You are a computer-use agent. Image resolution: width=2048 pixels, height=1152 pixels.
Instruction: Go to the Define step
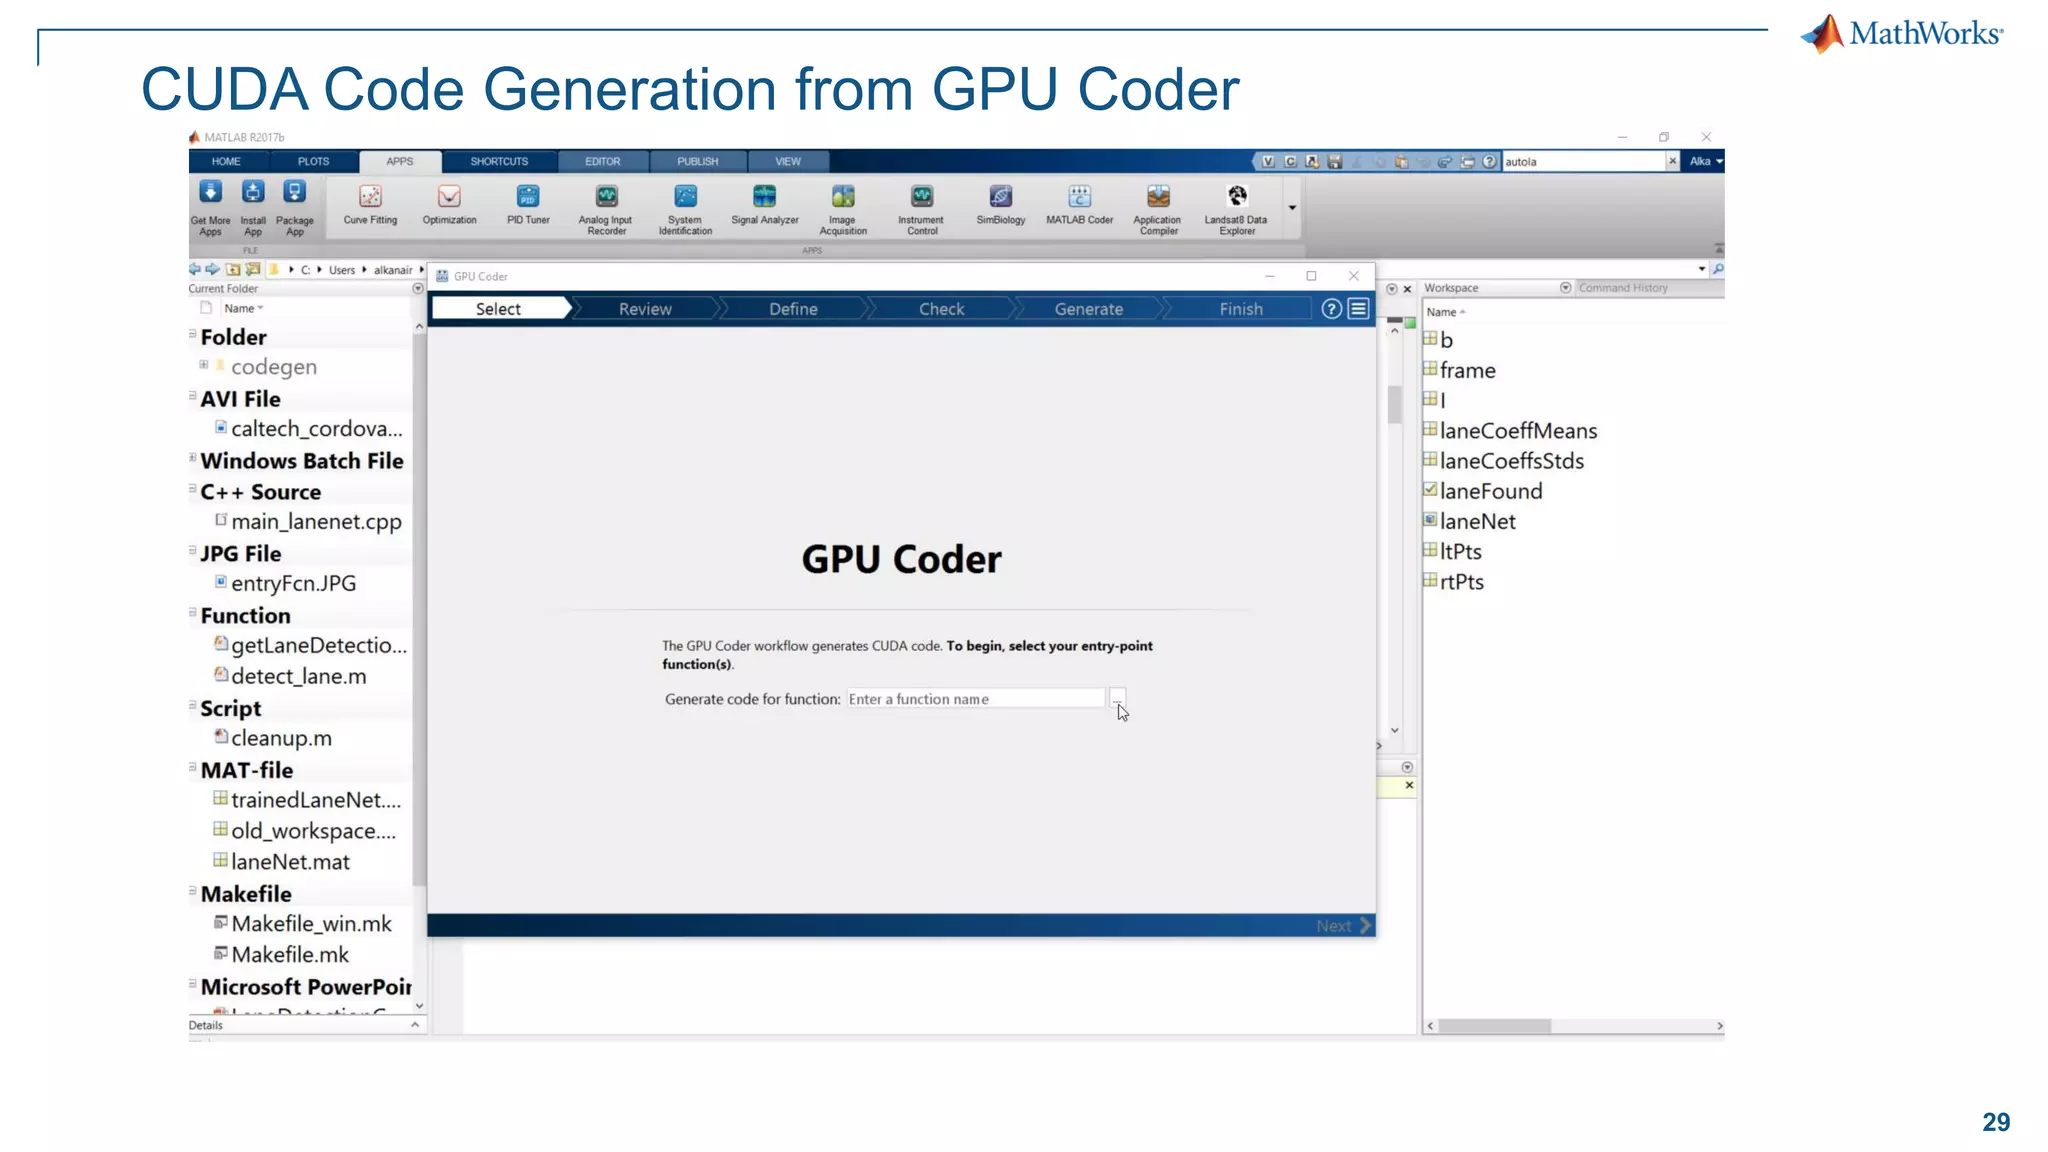click(793, 309)
